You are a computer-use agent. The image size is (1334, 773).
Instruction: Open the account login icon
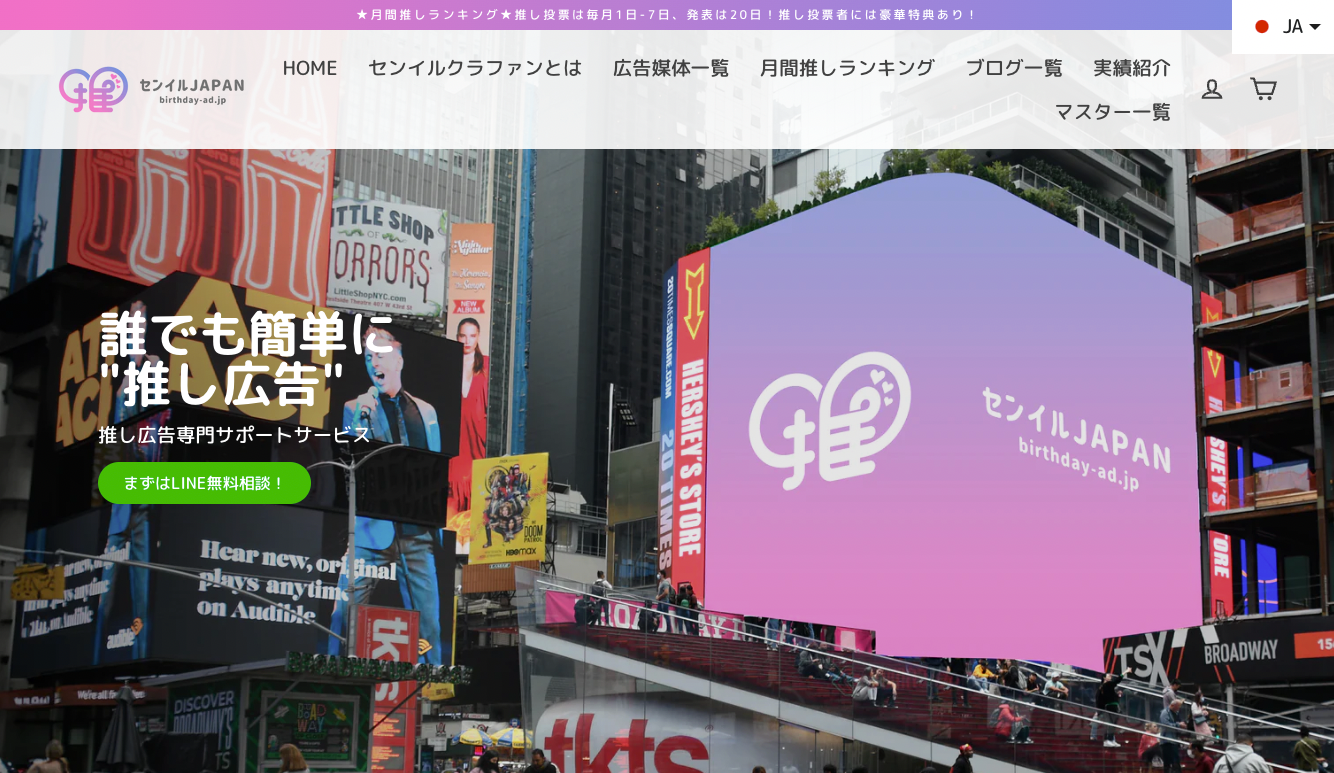pyautogui.click(x=1211, y=89)
